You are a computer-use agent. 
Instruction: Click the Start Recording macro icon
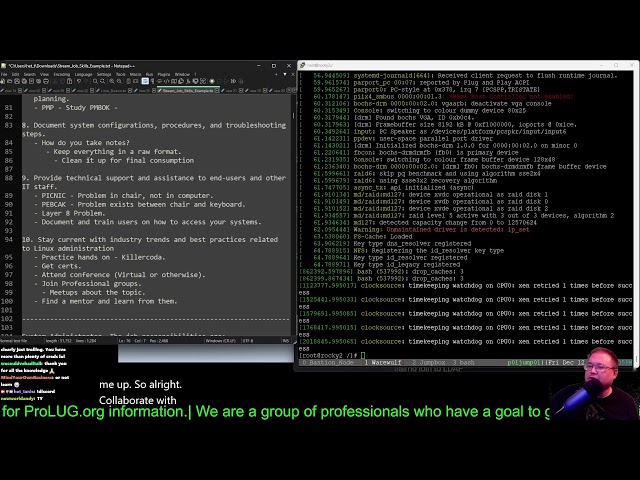212,81
